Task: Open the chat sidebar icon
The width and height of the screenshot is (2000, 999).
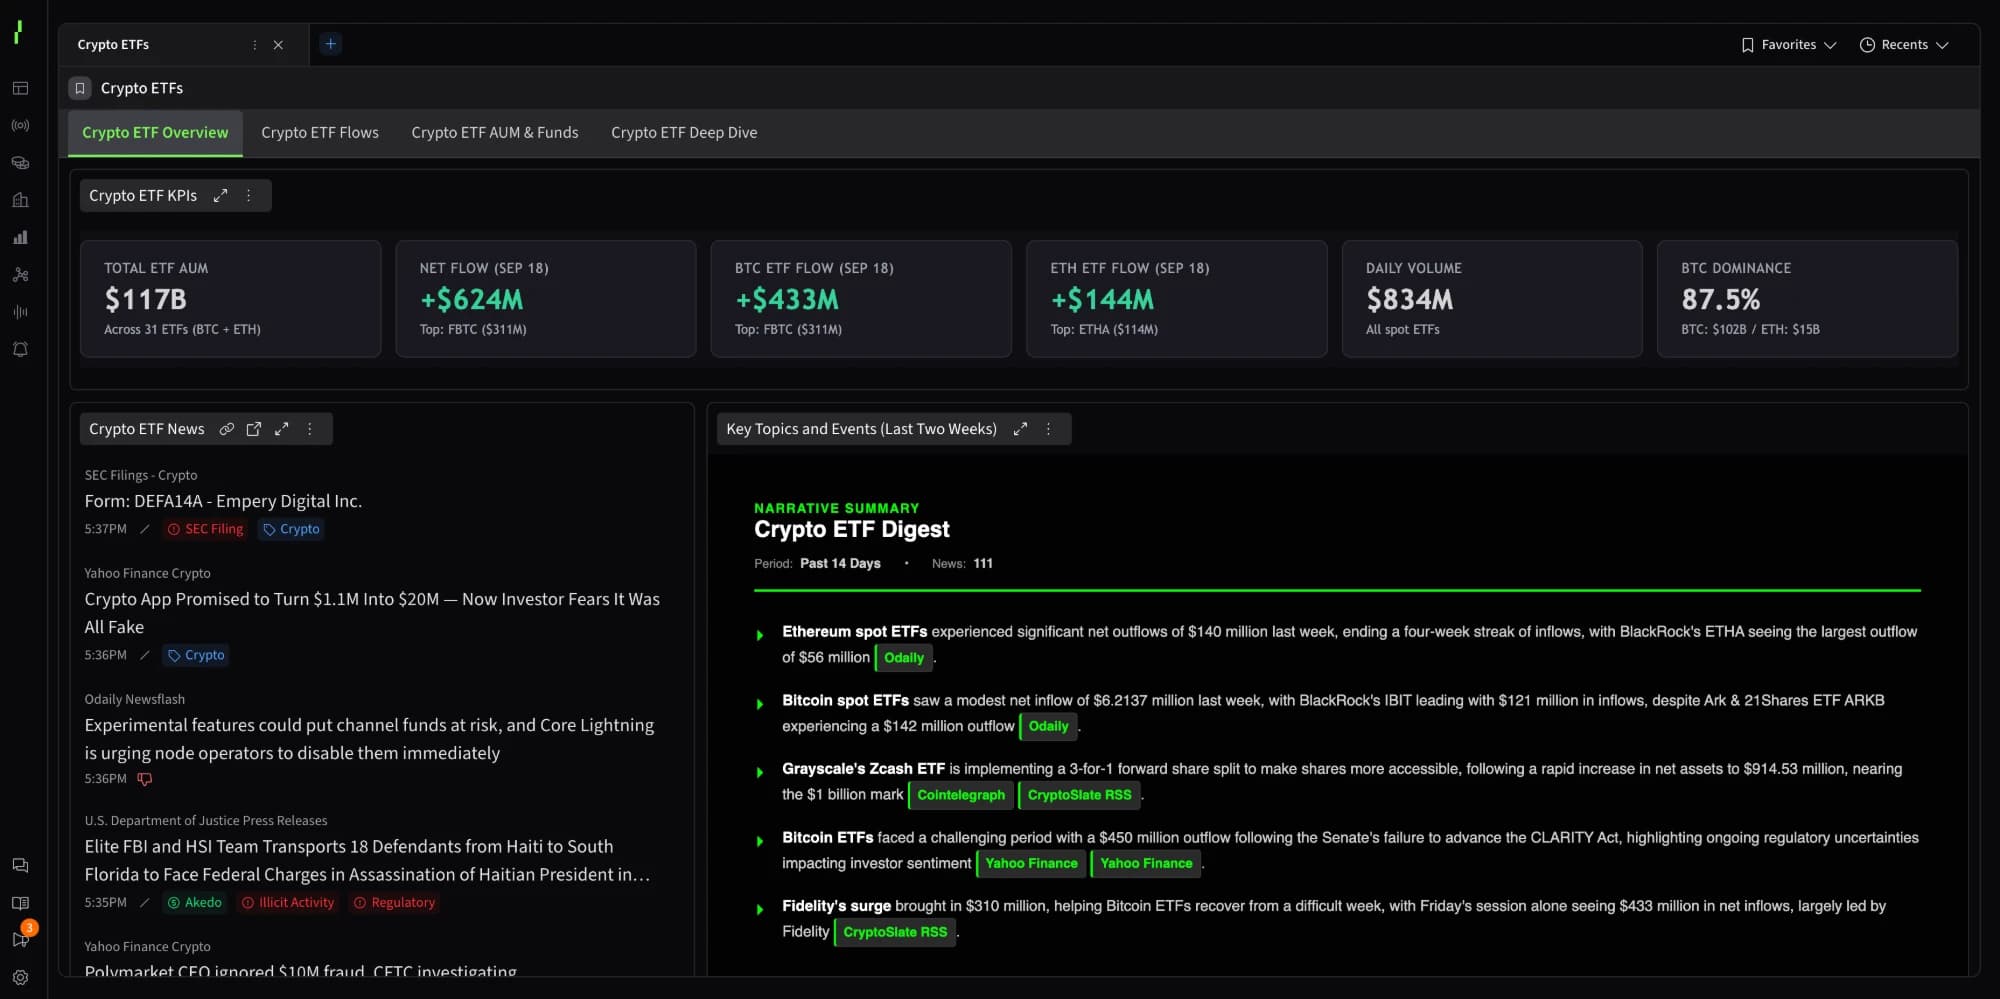Action: pyautogui.click(x=20, y=866)
